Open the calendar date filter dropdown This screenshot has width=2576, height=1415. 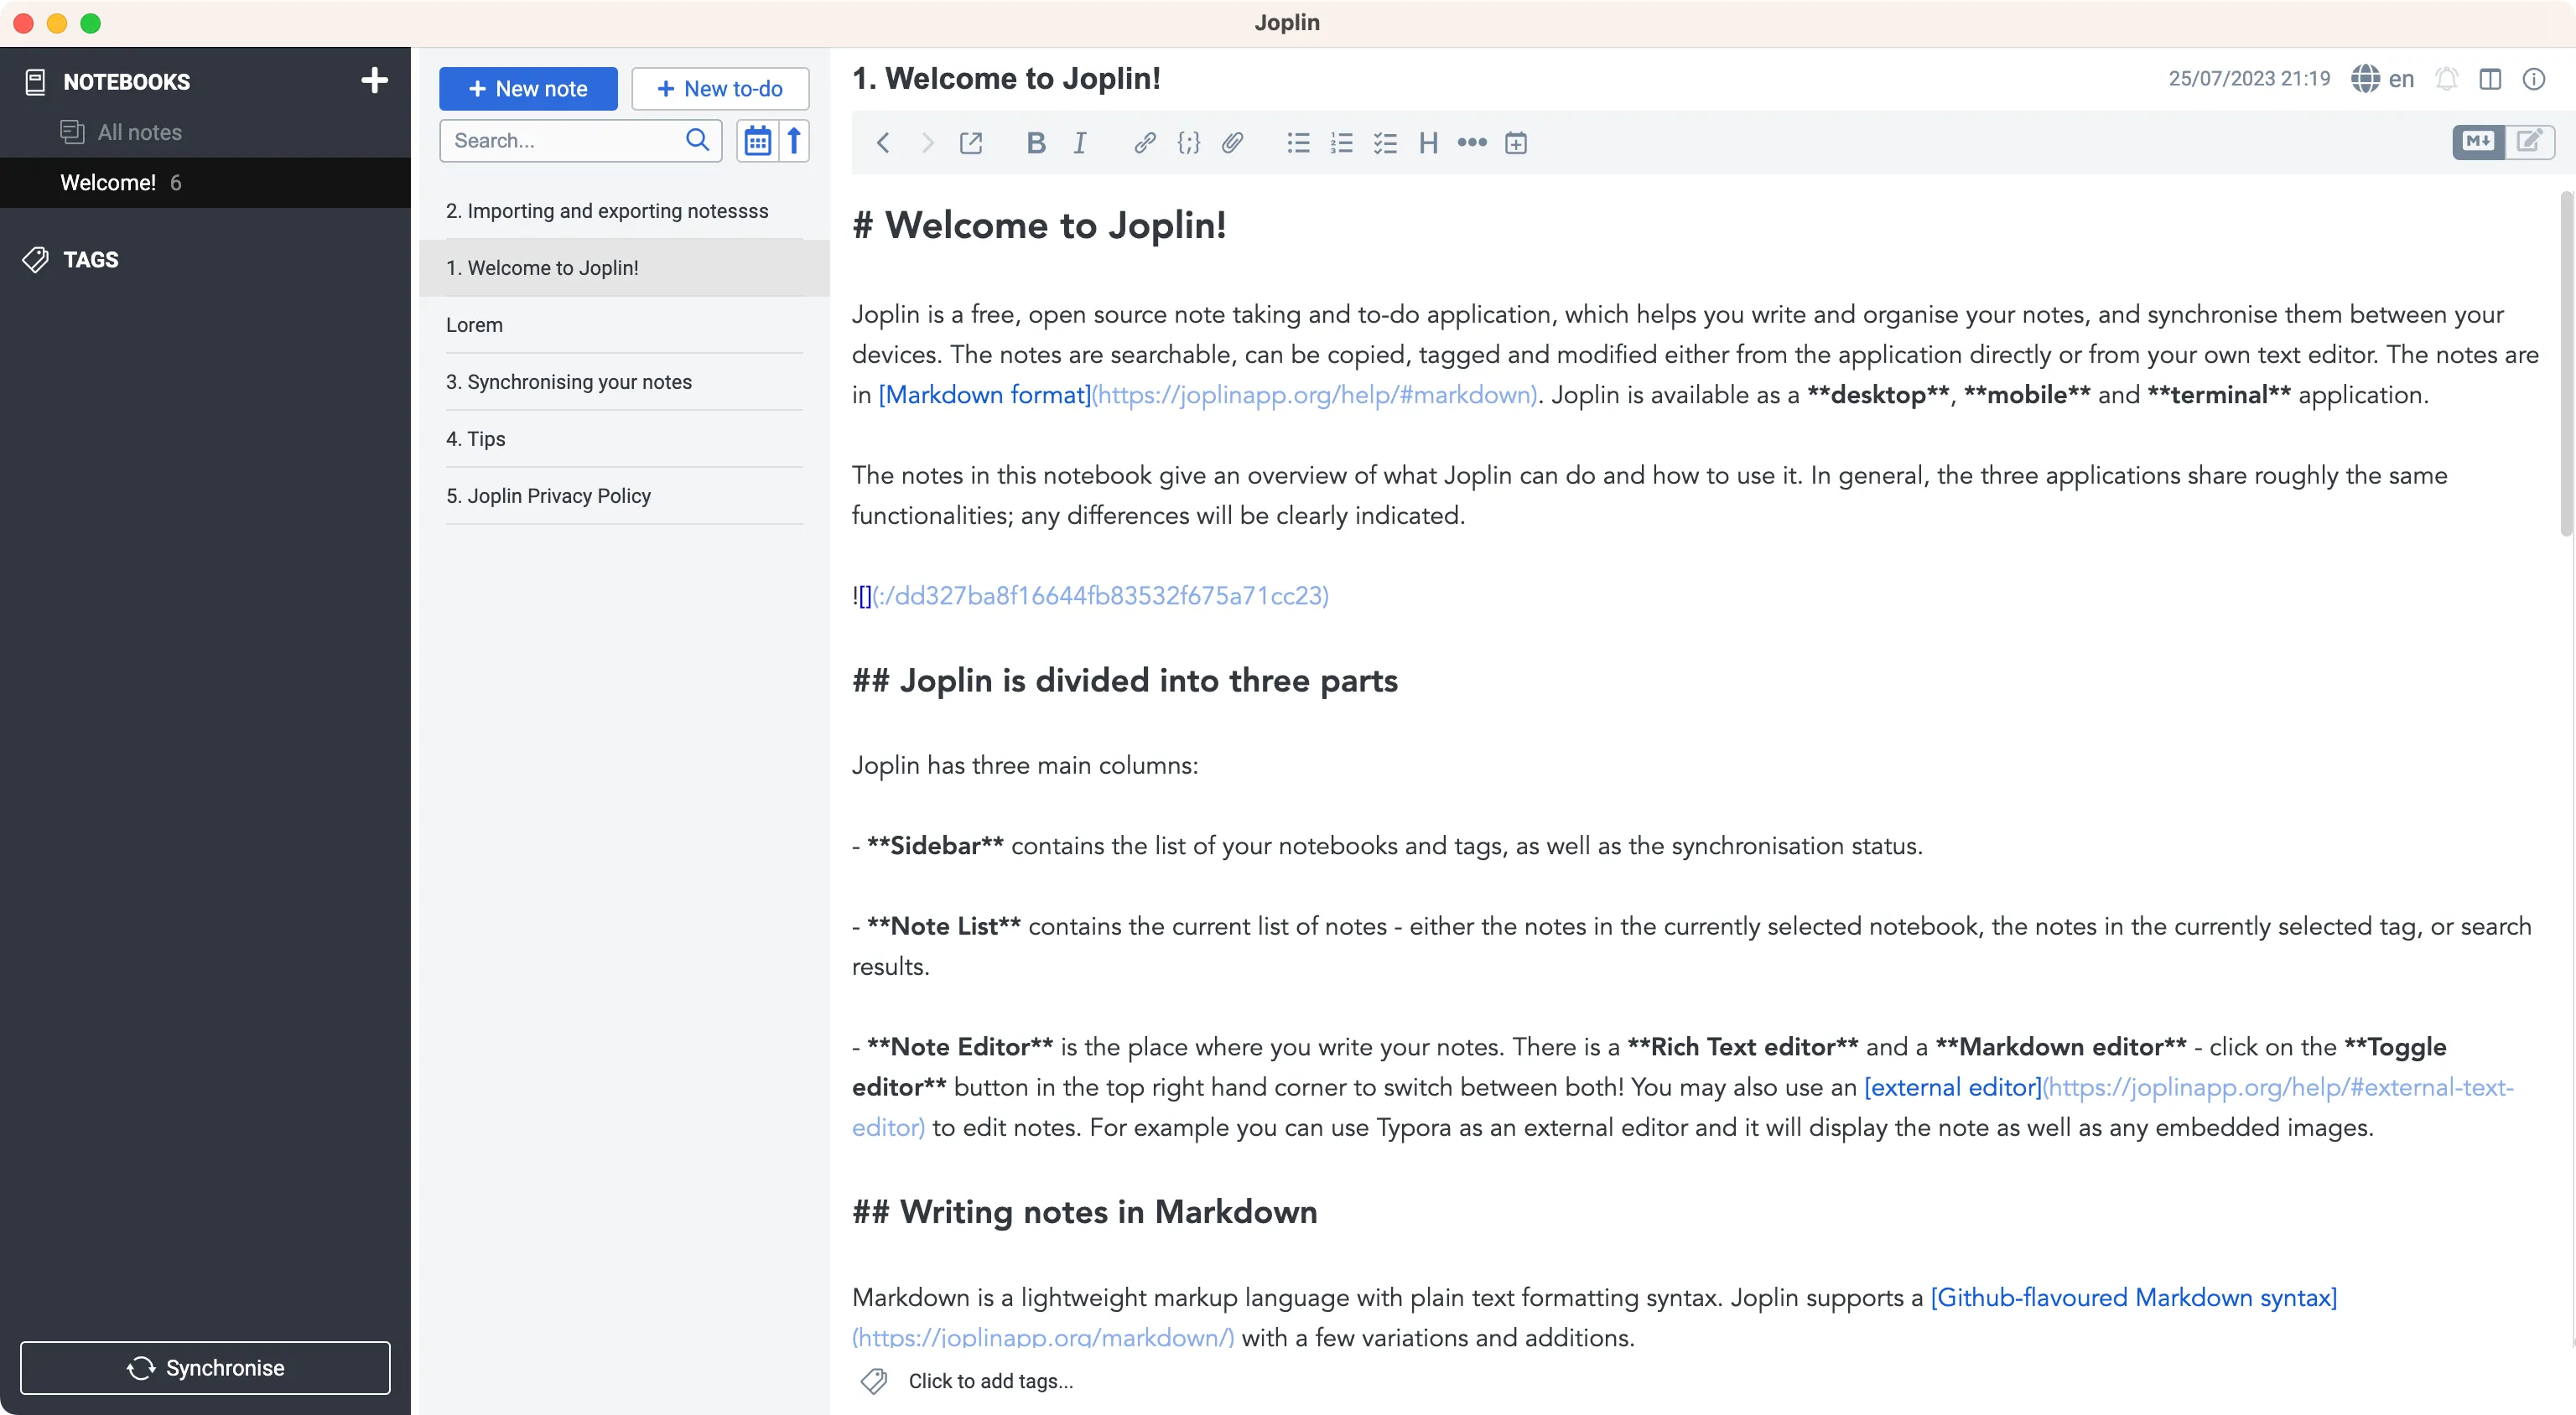pyautogui.click(x=756, y=140)
